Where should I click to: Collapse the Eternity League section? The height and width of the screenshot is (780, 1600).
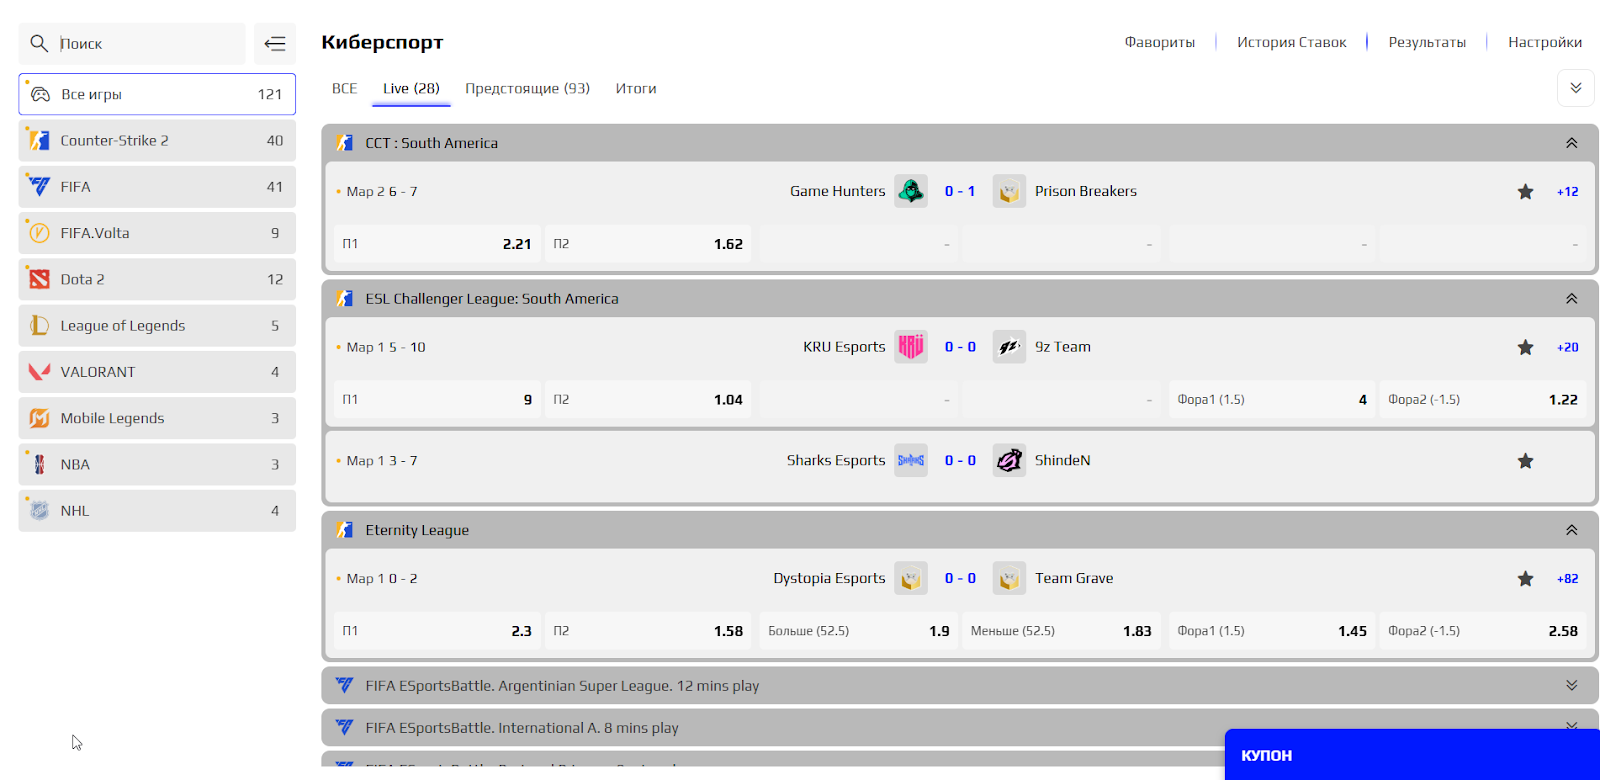[1571, 530]
